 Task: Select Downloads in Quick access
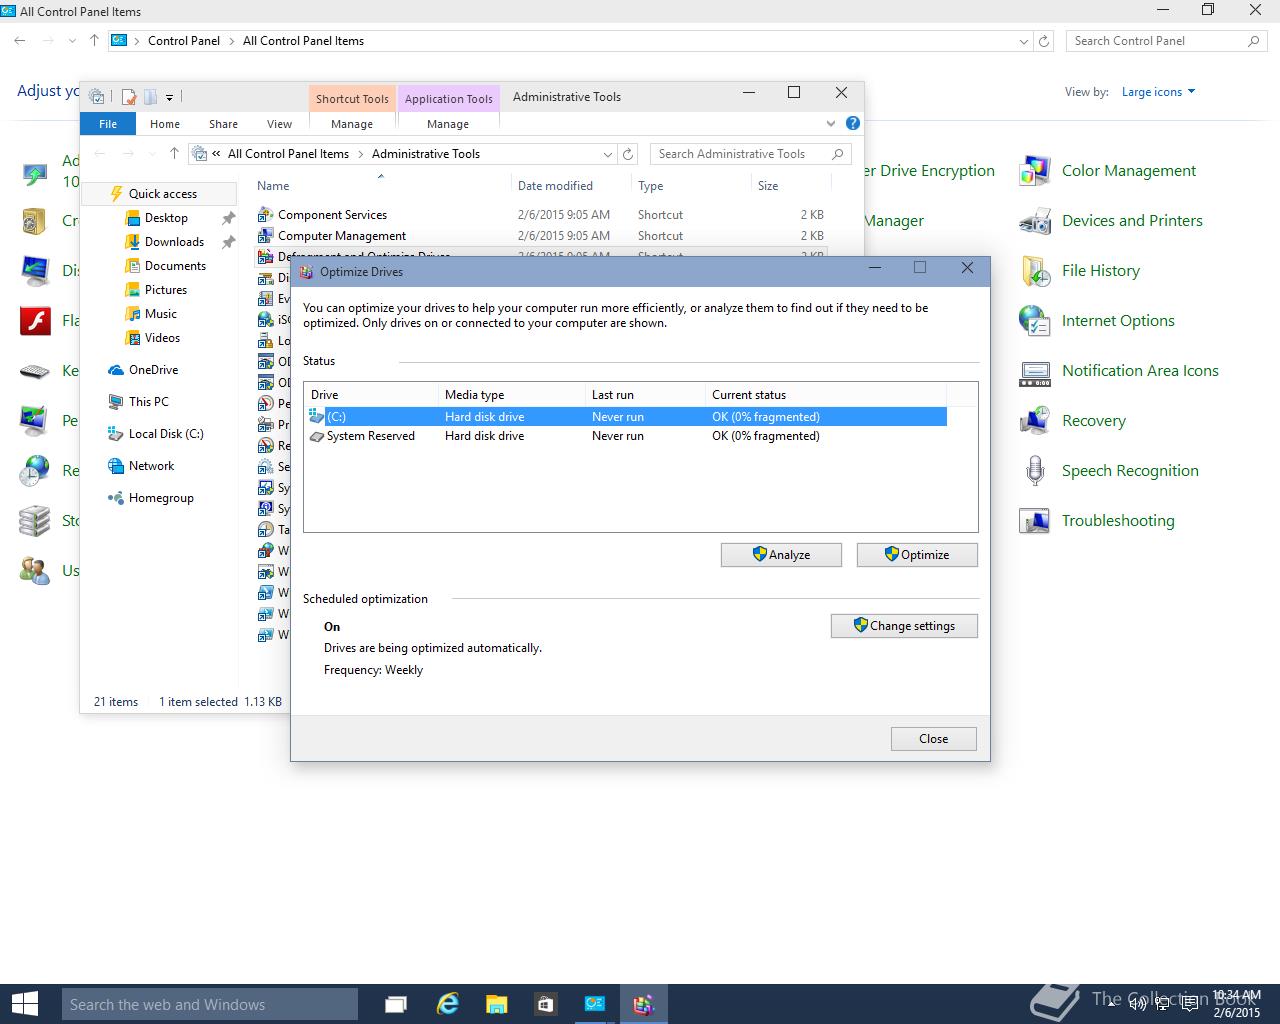174,242
